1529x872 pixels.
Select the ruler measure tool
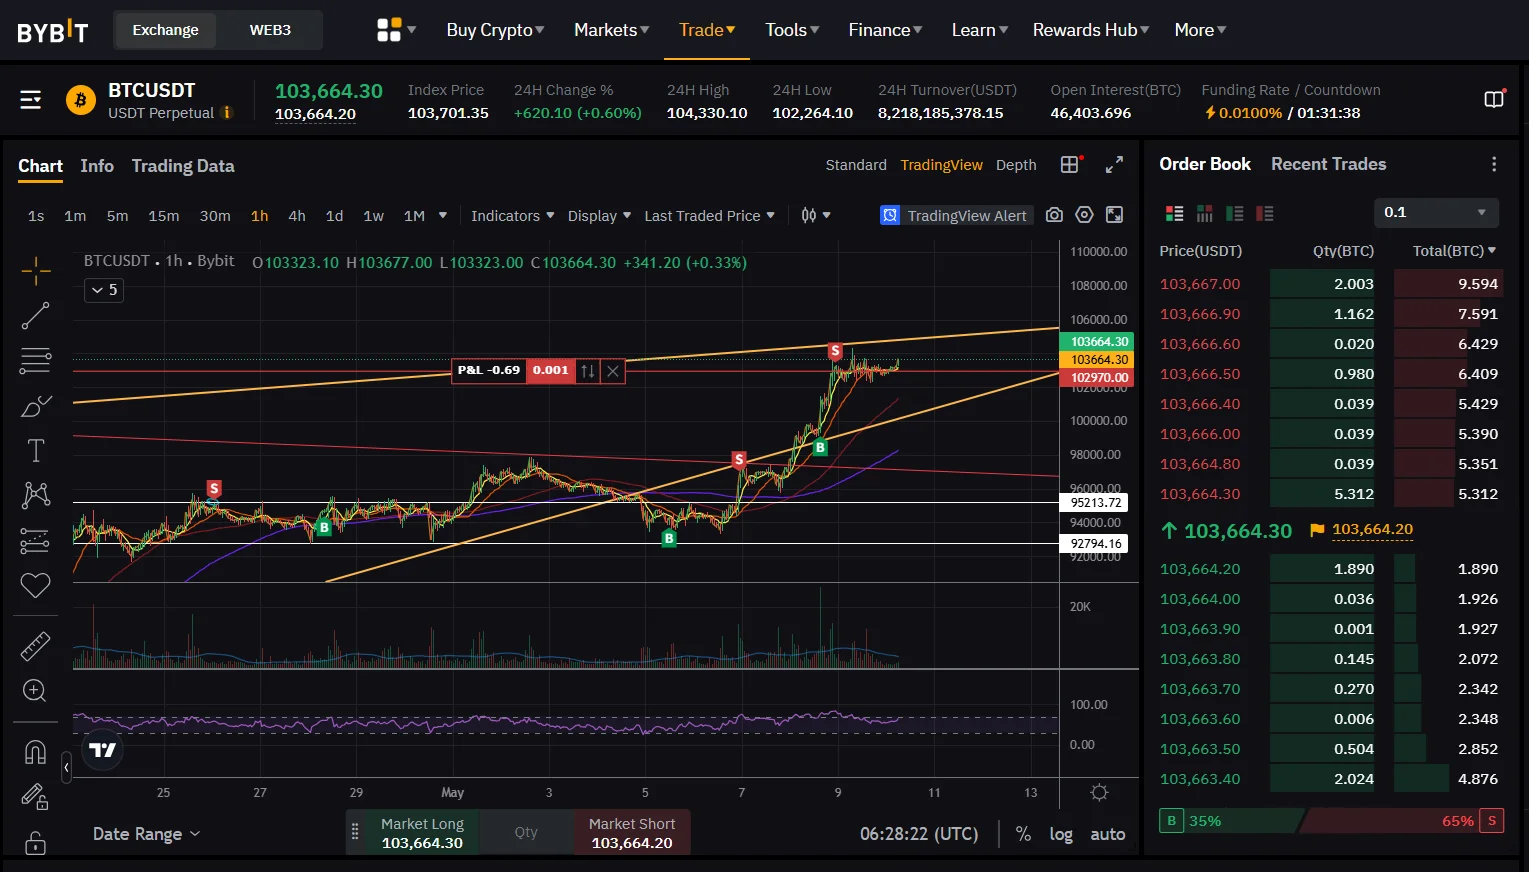36,647
